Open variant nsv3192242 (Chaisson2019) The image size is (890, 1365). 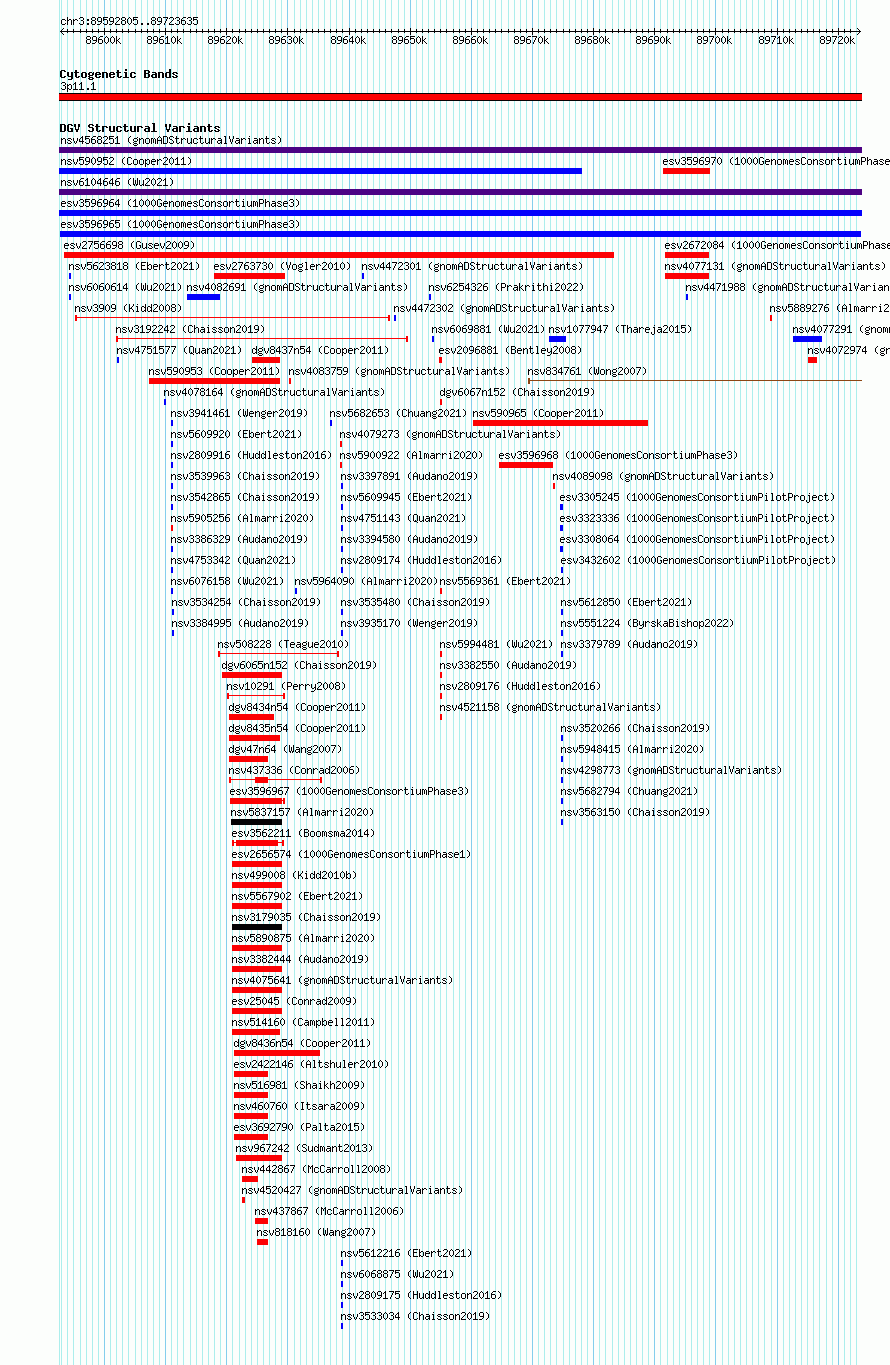[190, 329]
